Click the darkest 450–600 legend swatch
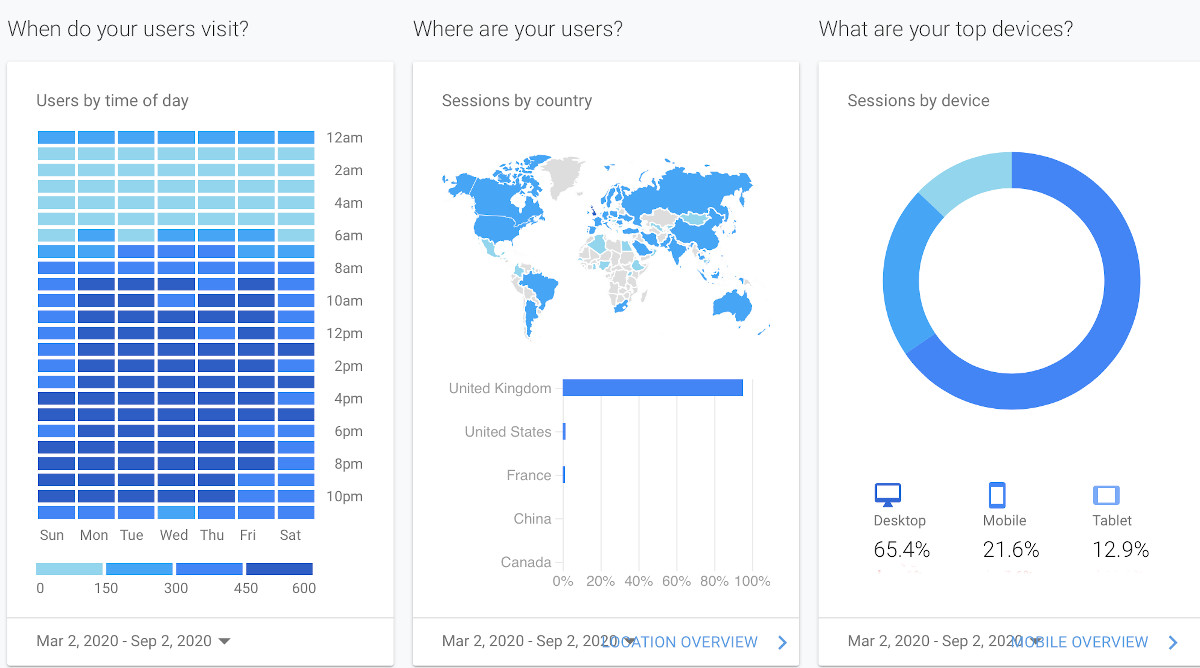 [x=279, y=568]
